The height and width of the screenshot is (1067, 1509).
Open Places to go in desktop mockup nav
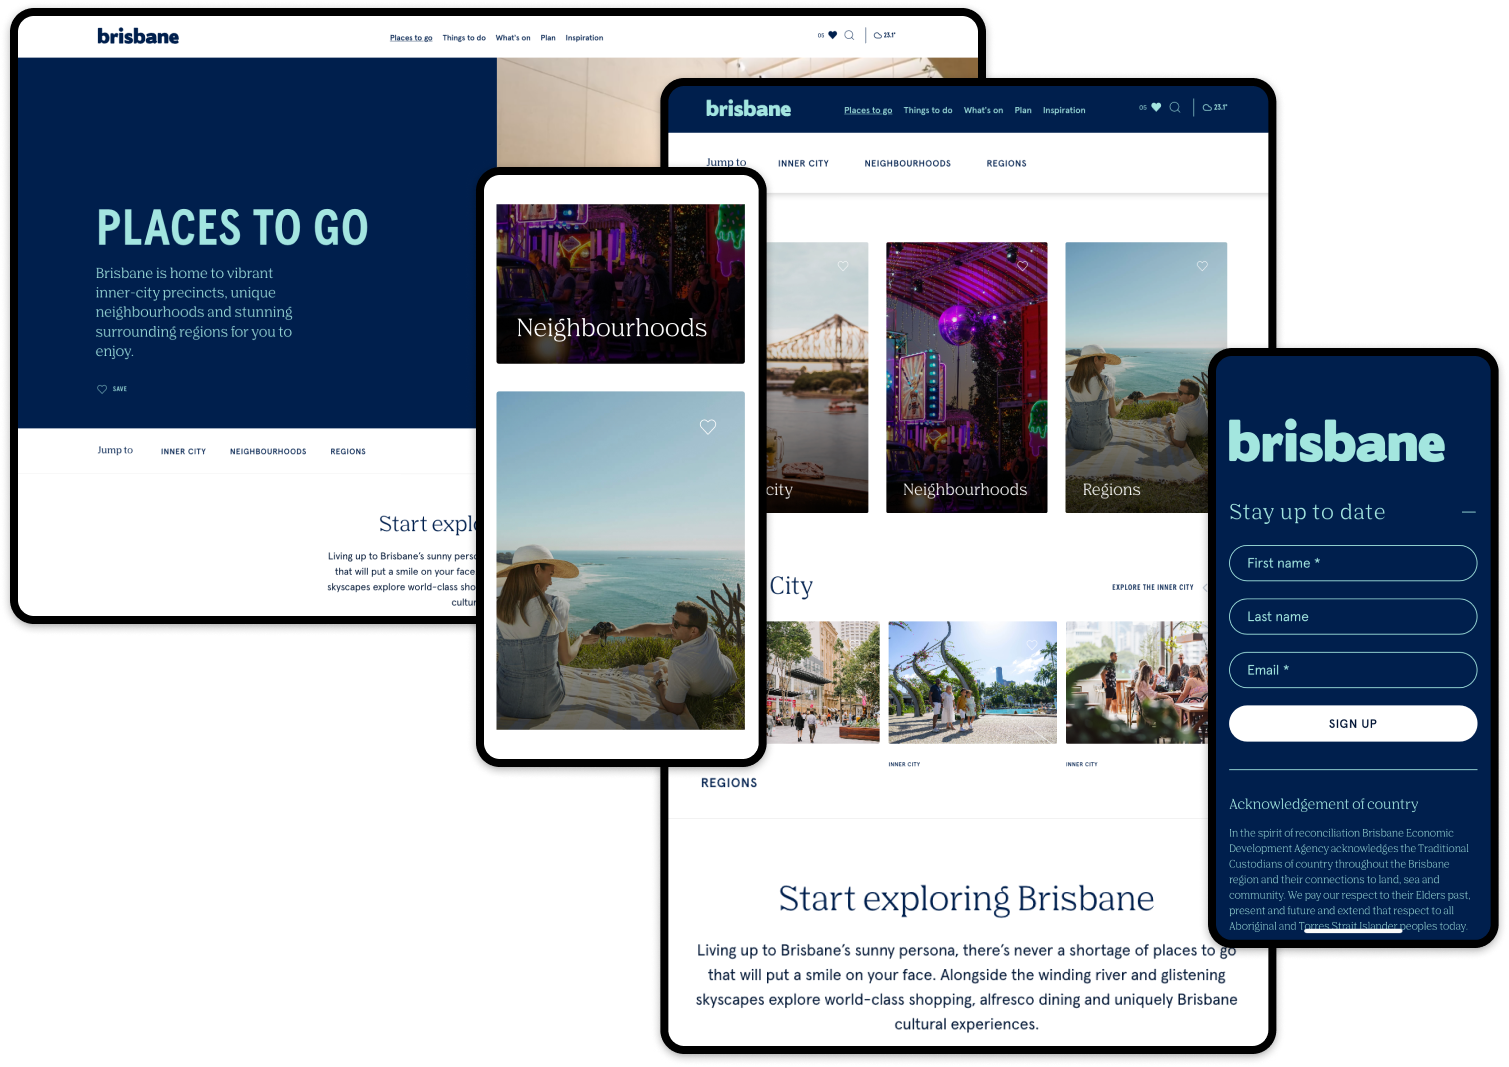click(x=411, y=38)
